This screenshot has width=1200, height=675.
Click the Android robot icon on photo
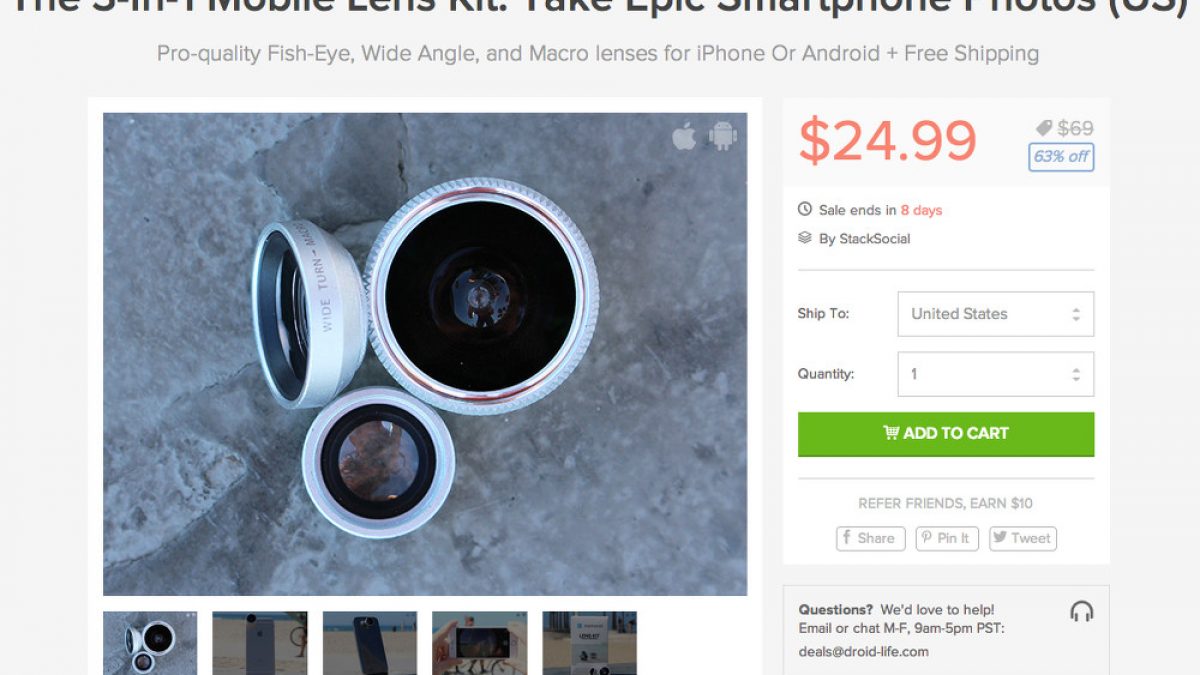(723, 136)
